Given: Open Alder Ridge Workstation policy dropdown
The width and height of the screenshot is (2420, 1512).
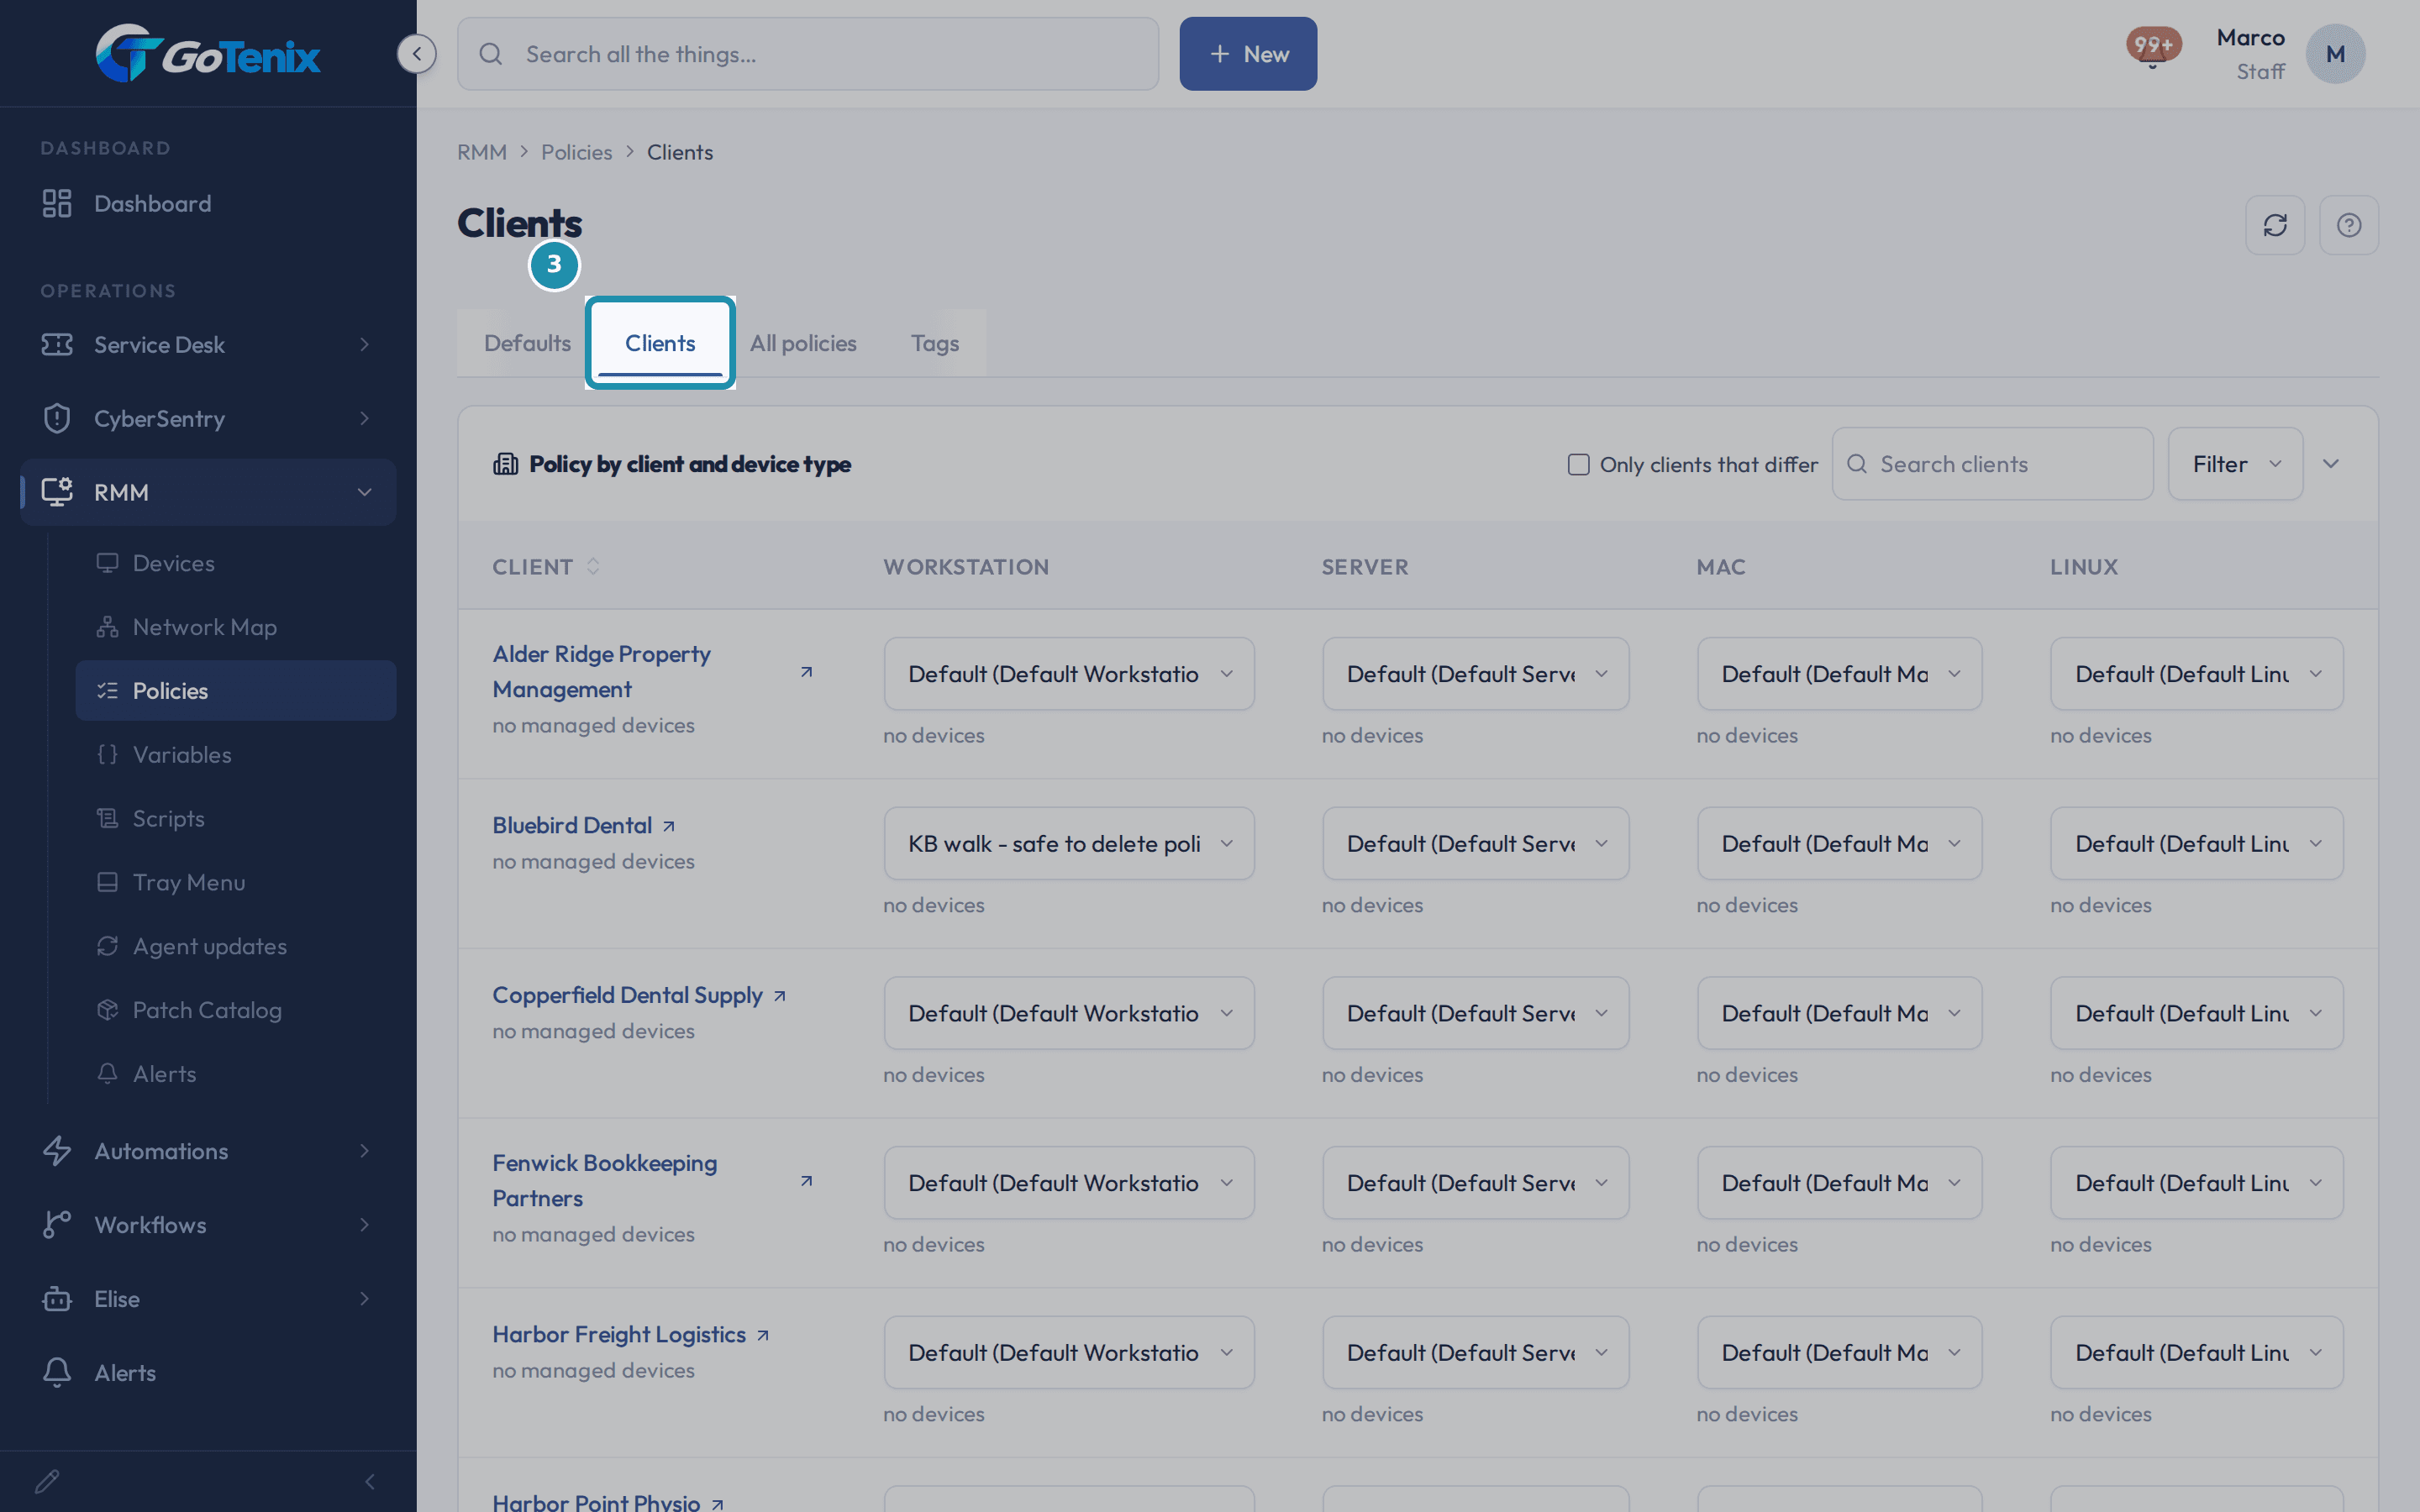Looking at the screenshot, I should click(1069, 674).
